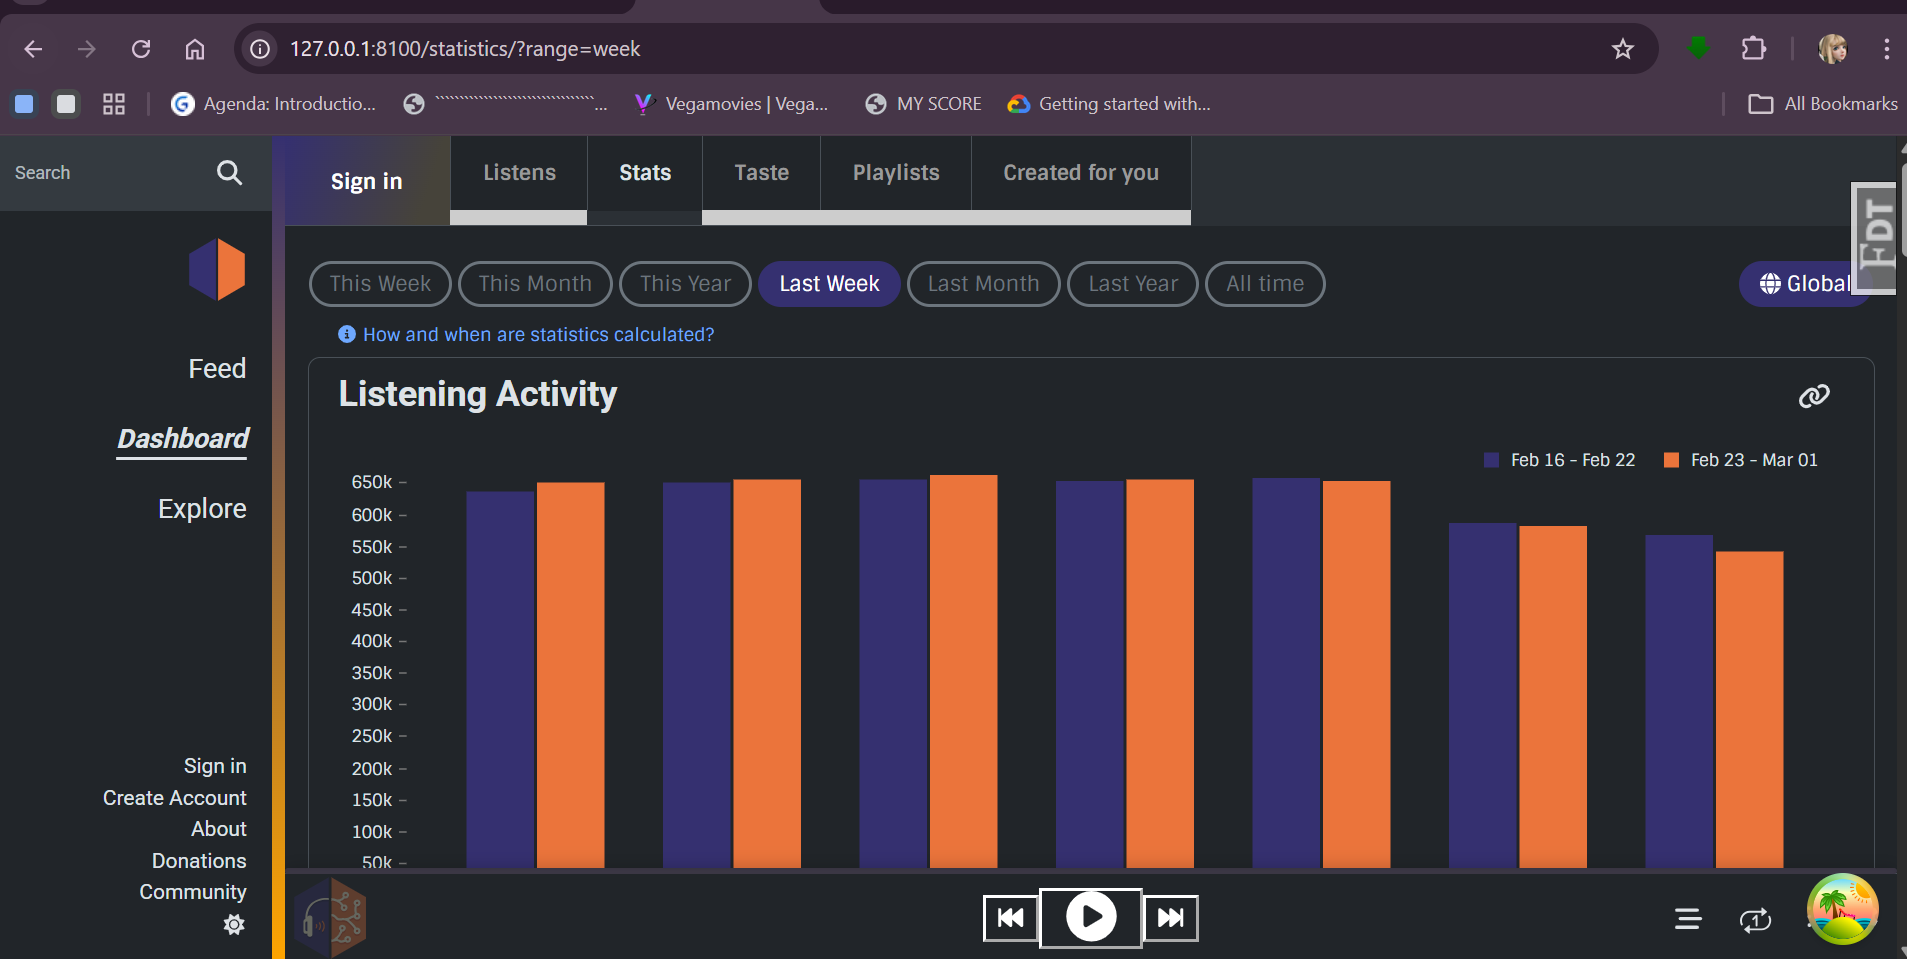Image resolution: width=1907 pixels, height=959 pixels.
Task: Skip to the previous track
Action: 1010,918
